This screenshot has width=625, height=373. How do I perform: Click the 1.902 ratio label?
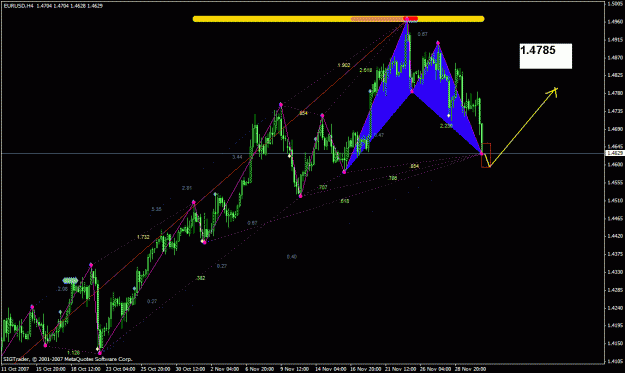click(x=344, y=65)
